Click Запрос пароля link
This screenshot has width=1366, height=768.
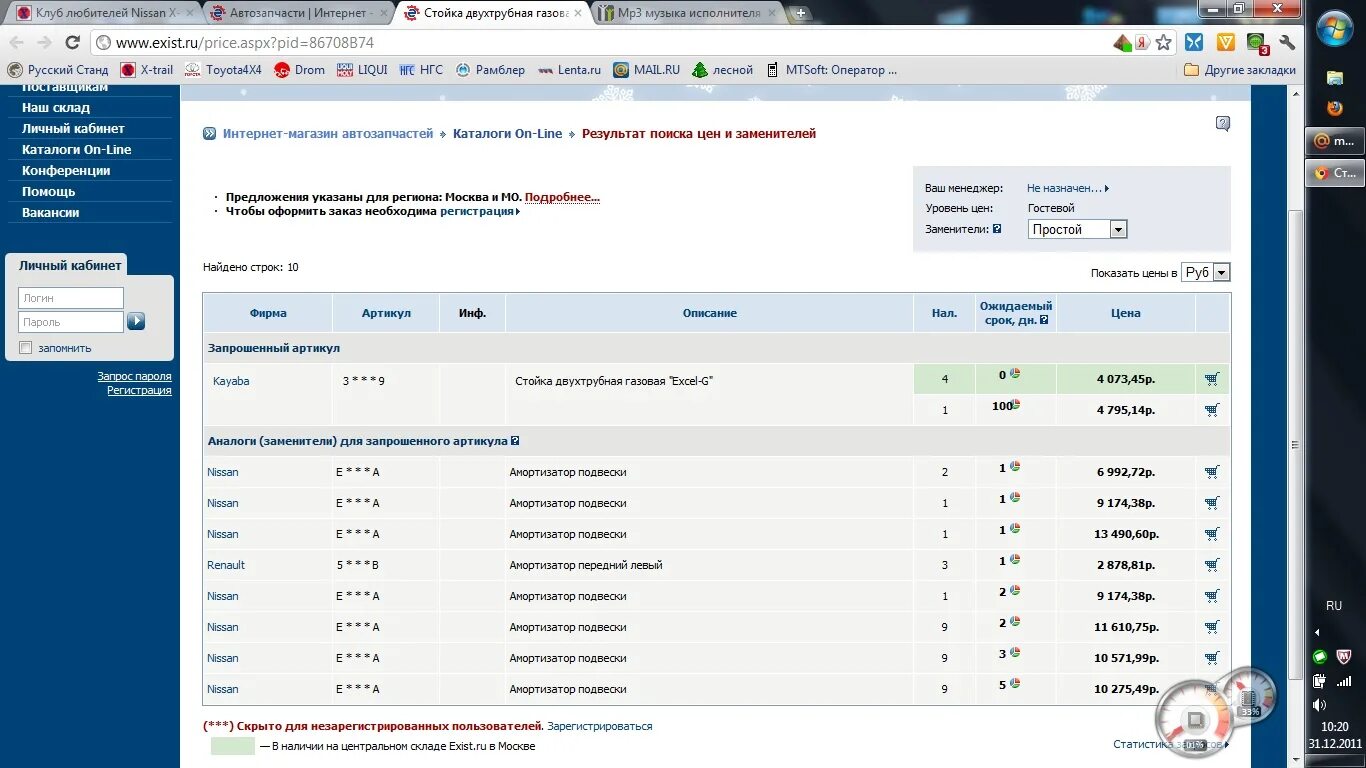(134, 376)
